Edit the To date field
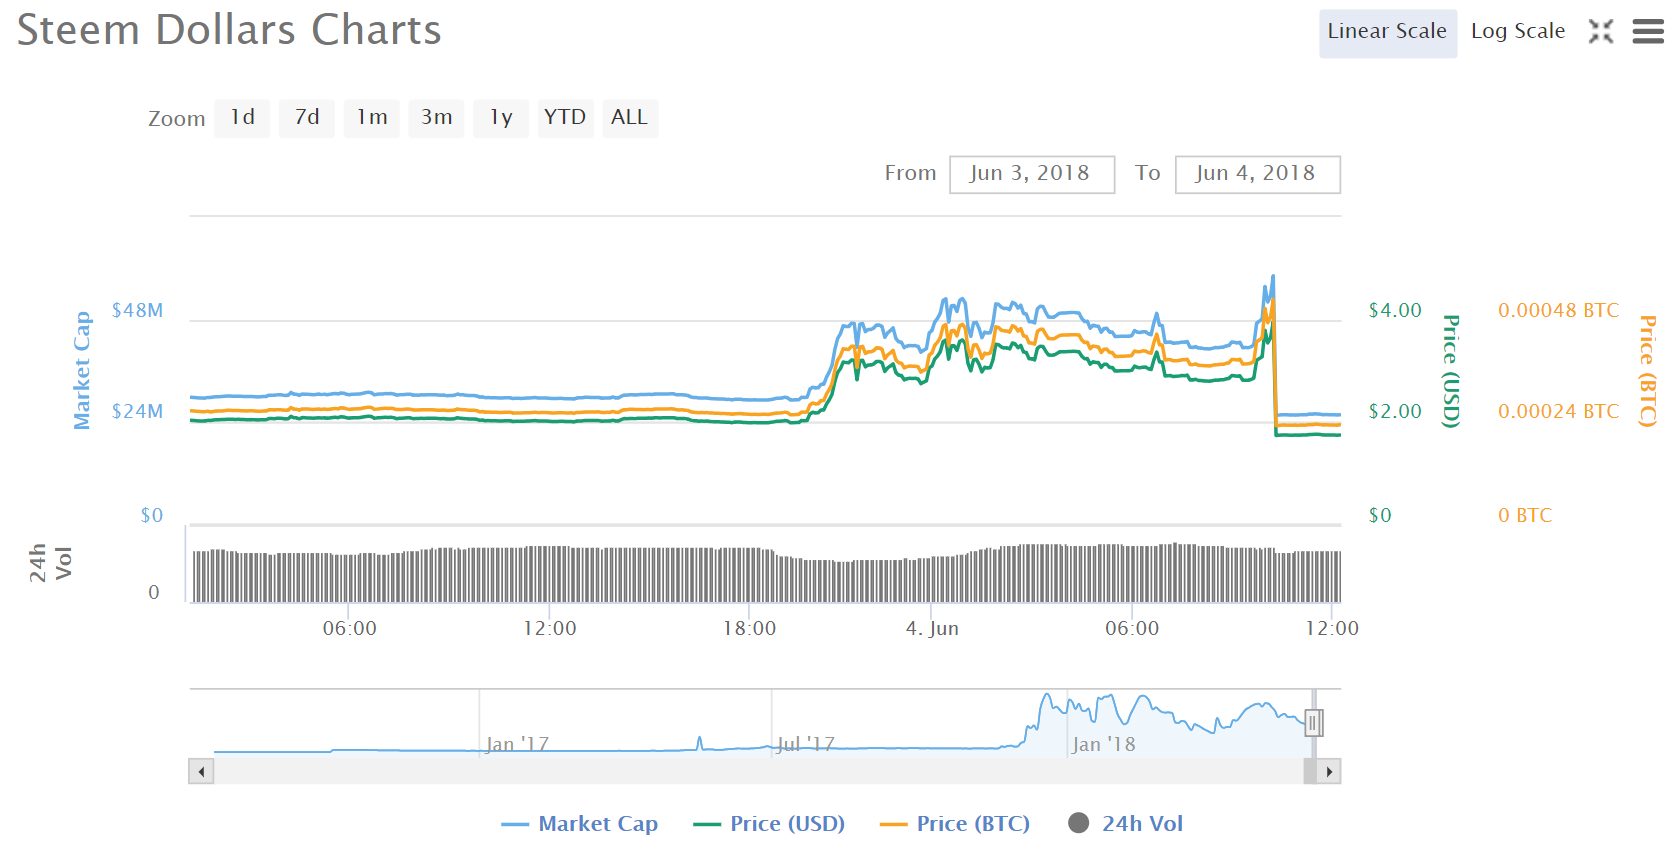 pyautogui.click(x=1257, y=174)
